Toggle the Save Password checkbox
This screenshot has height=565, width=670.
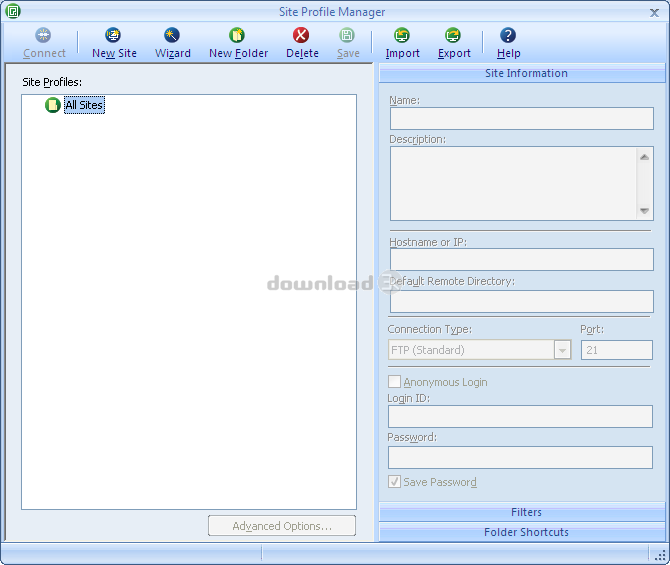pos(395,482)
